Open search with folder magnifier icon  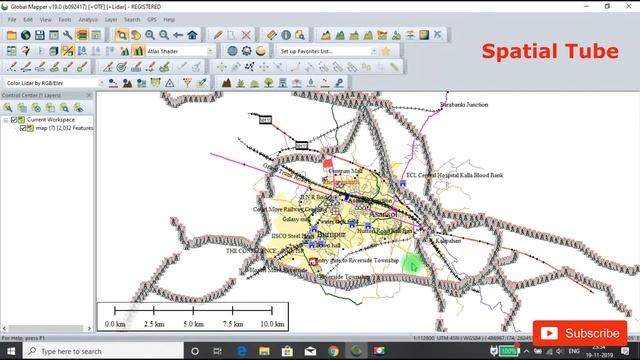[300, 35]
